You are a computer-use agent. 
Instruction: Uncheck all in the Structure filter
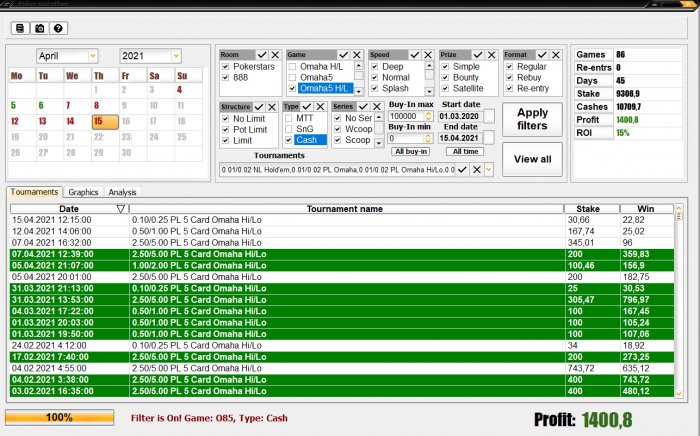point(272,107)
